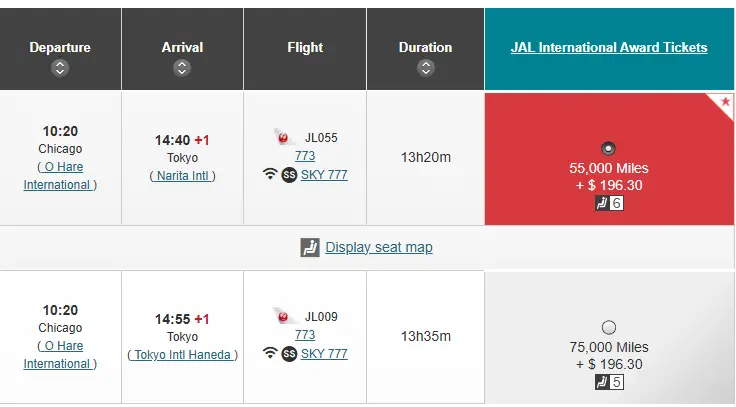Click the 6 seats remaining indicator
The width and height of the screenshot is (736, 407).
[609, 203]
